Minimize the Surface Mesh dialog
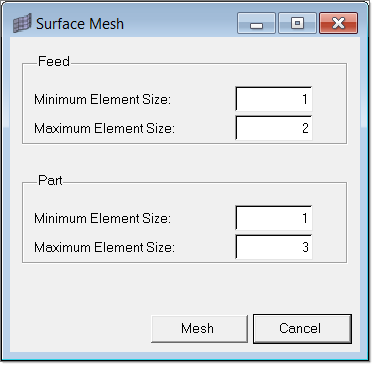 pyautogui.click(x=256, y=23)
